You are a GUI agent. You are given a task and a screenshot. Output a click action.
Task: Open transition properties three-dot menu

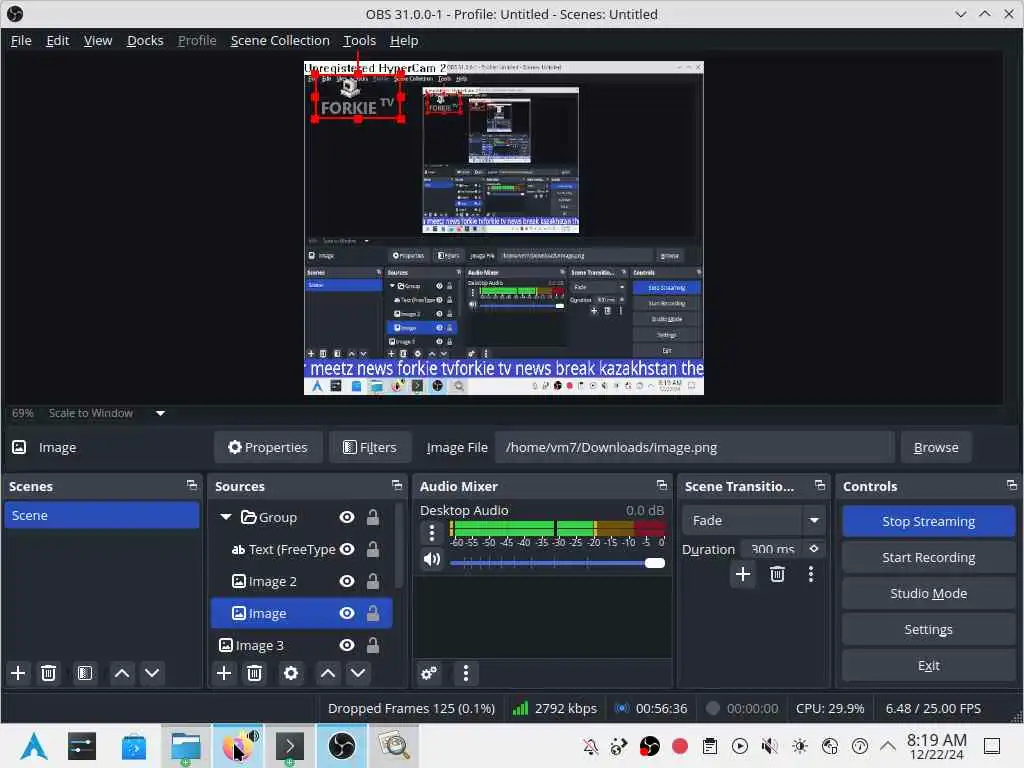(811, 574)
